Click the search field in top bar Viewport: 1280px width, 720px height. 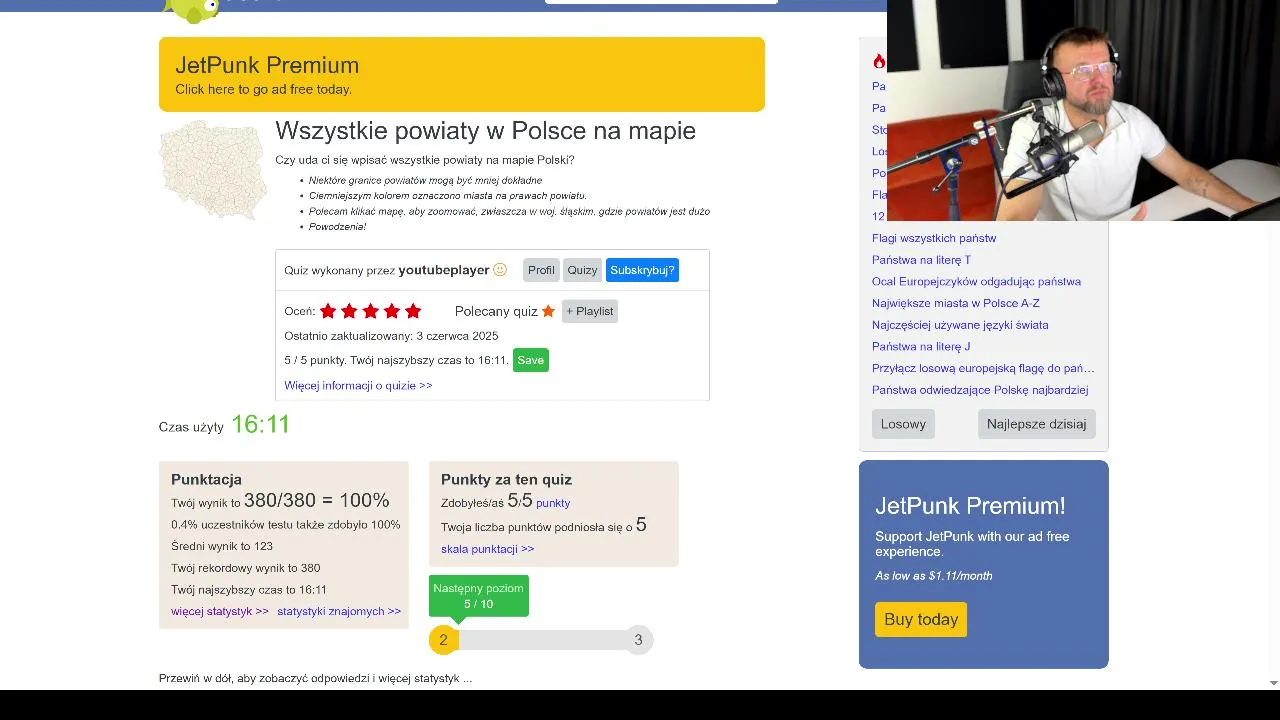click(x=661, y=2)
